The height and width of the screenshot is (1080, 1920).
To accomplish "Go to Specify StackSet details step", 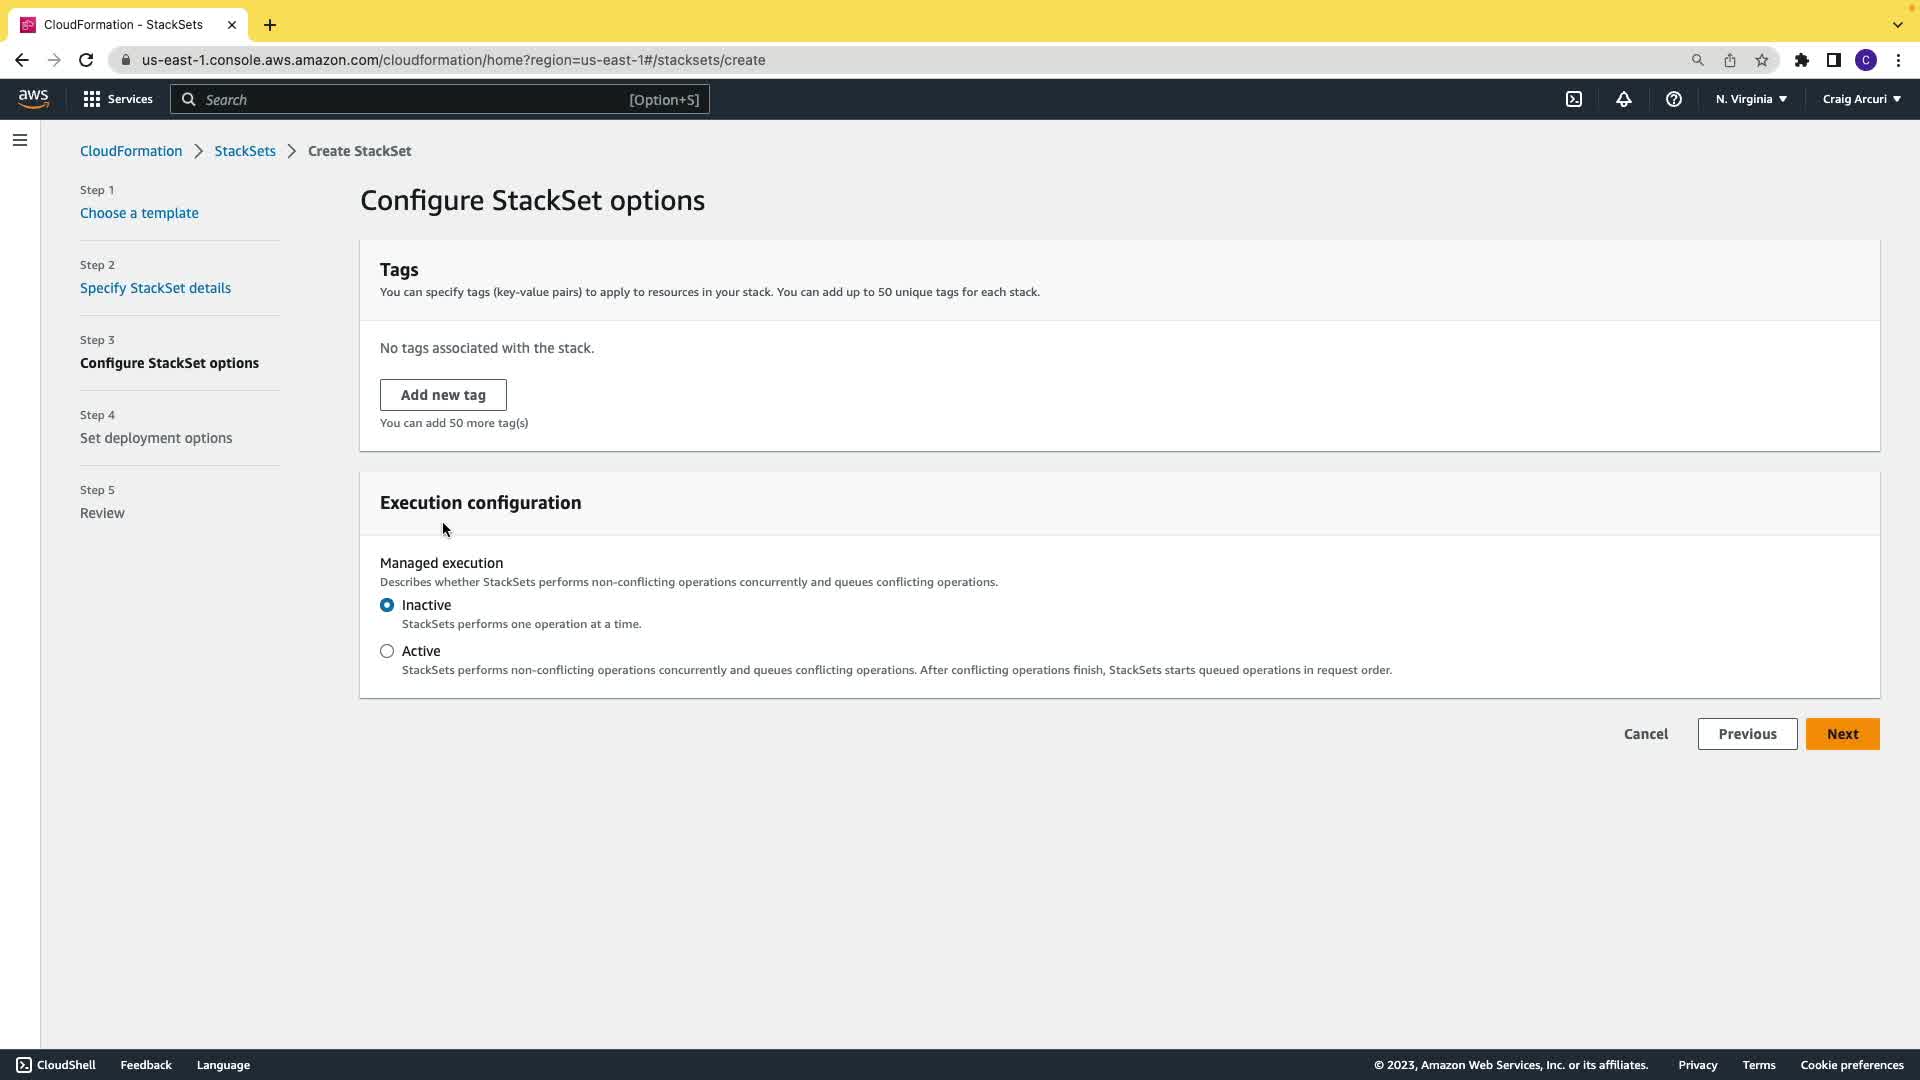I will click(155, 288).
